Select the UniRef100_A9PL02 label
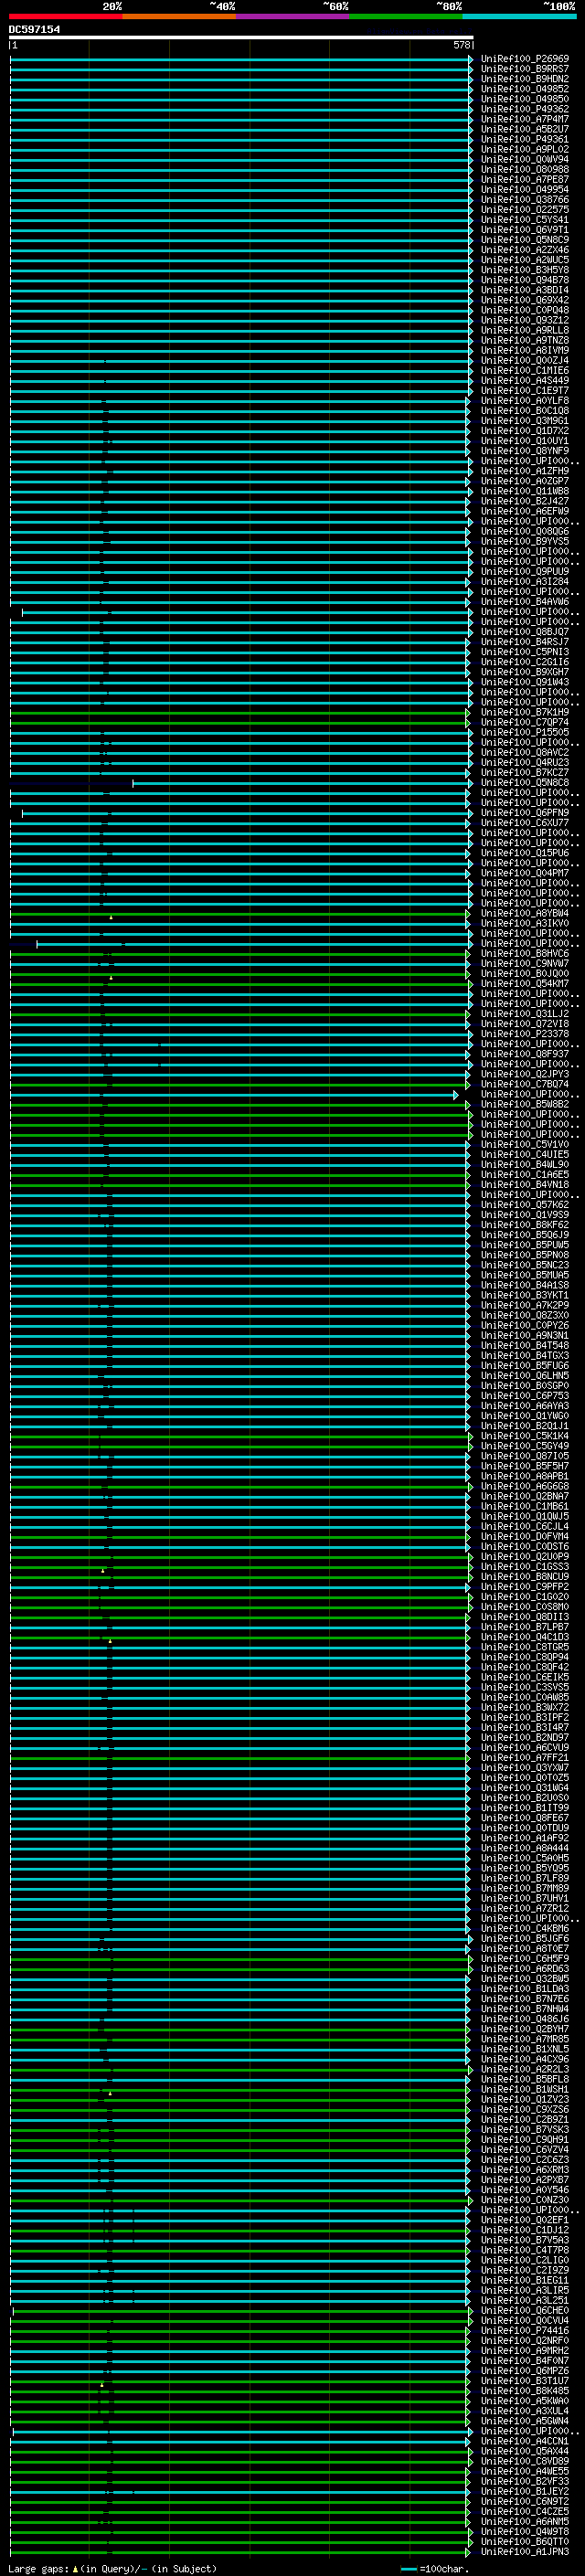 pyautogui.click(x=524, y=149)
